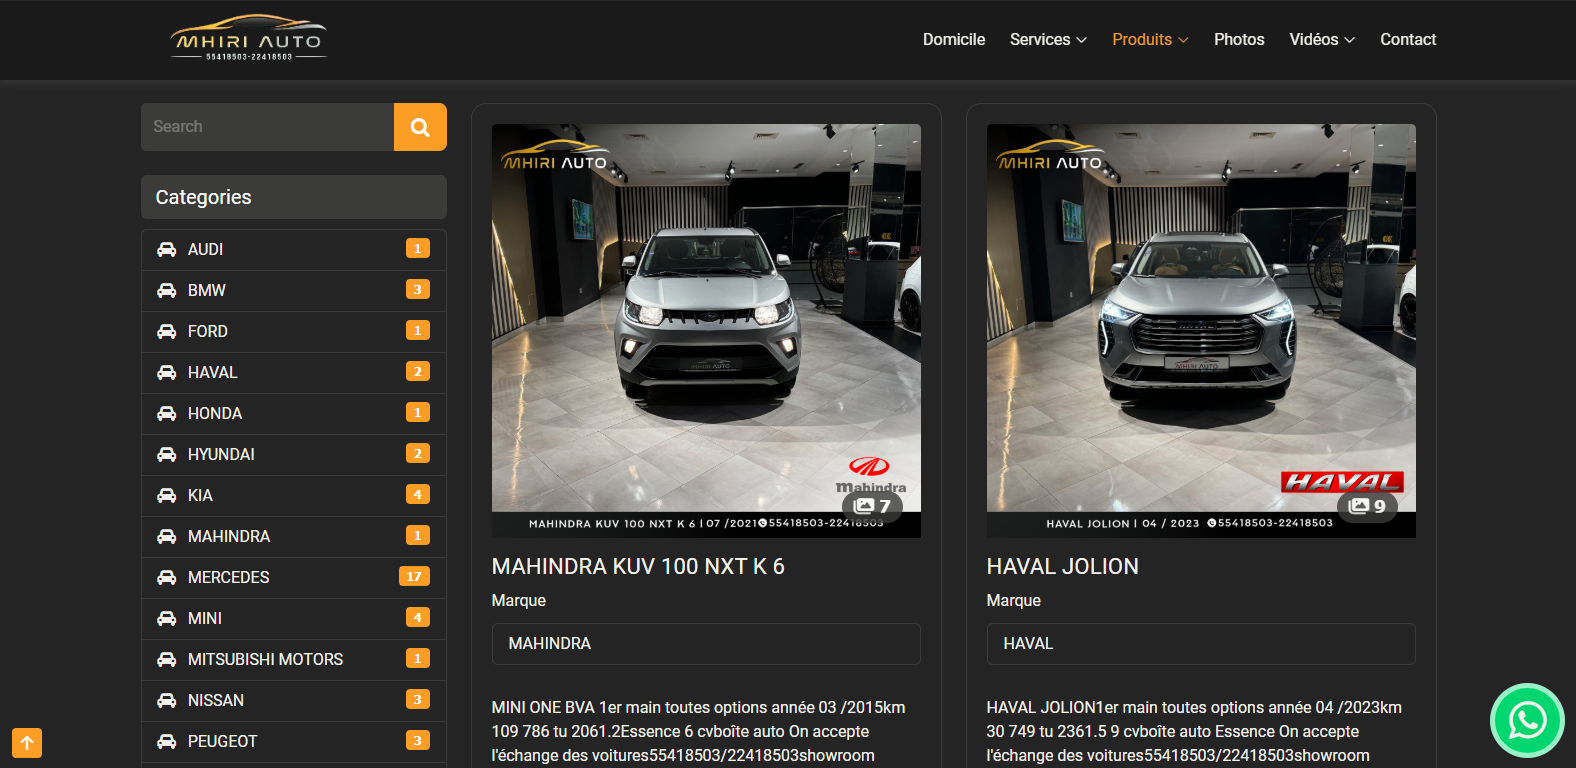Image resolution: width=1576 pixels, height=768 pixels.
Task: Click car icon next to MERCEDES
Action: (x=166, y=577)
